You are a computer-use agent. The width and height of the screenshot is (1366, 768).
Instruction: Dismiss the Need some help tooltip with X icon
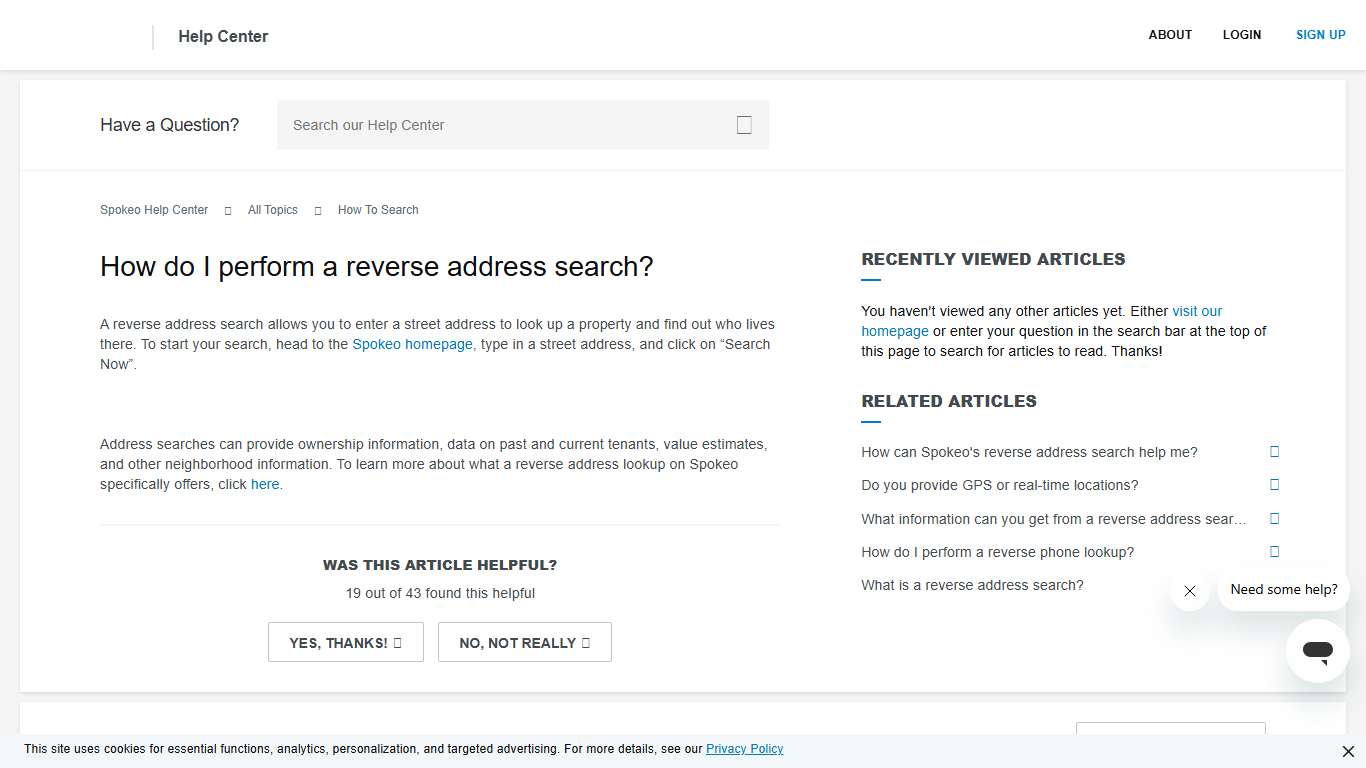pyautogui.click(x=1189, y=591)
